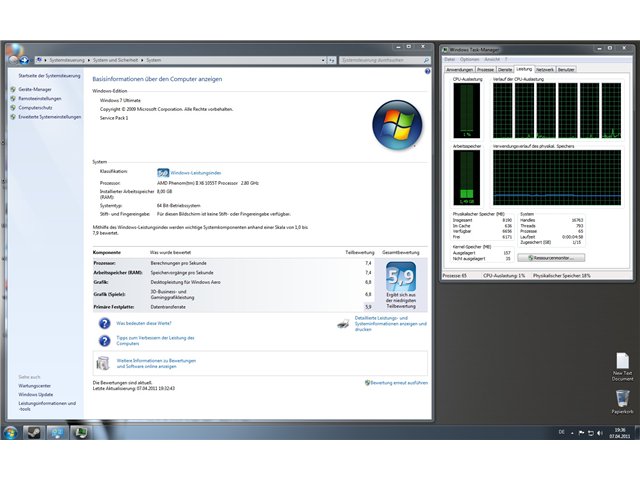
Task: Click 'Prozesse: 65' in Task Manager status bar
Action: pos(454,276)
